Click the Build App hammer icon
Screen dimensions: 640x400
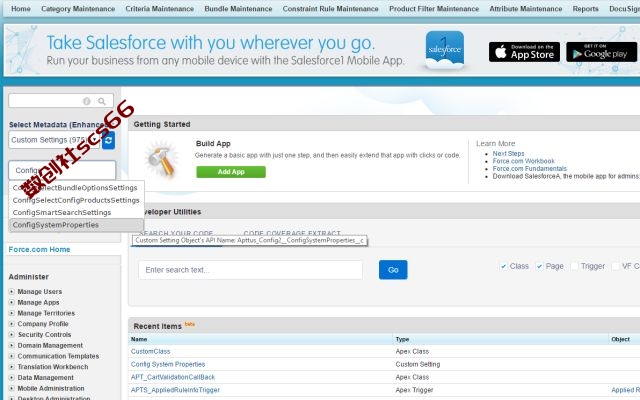coord(161,159)
